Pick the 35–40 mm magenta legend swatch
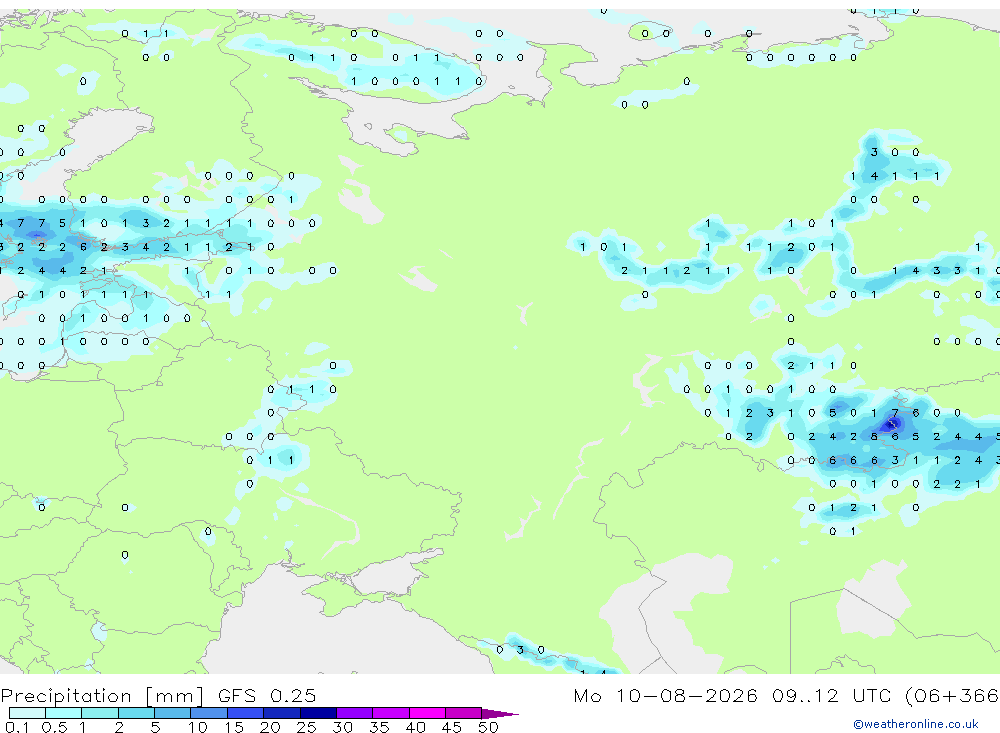 [390, 713]
